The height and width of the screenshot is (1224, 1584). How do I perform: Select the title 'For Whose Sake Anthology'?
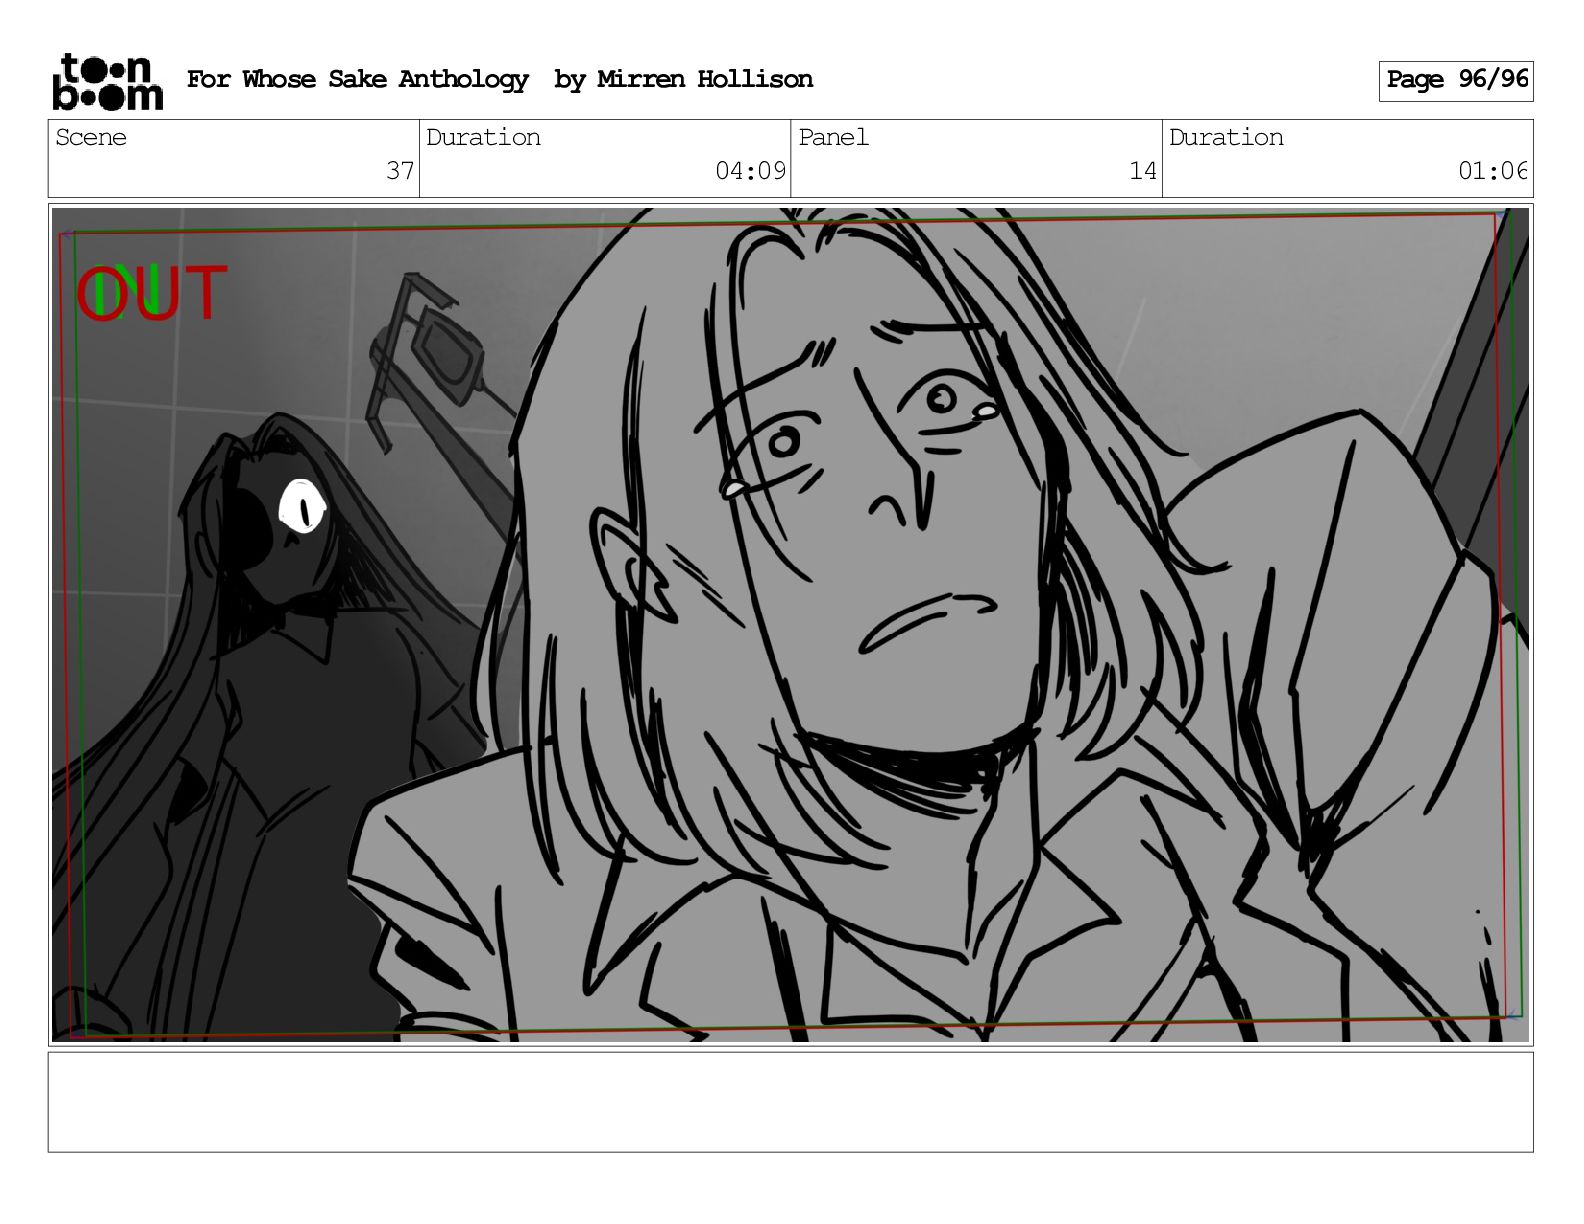coord(358,80)
